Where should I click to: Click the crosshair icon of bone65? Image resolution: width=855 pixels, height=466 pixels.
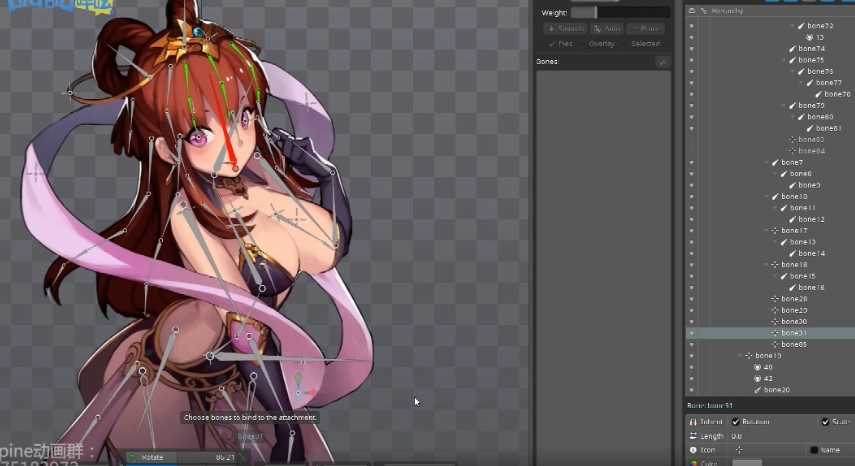(775, 344)
